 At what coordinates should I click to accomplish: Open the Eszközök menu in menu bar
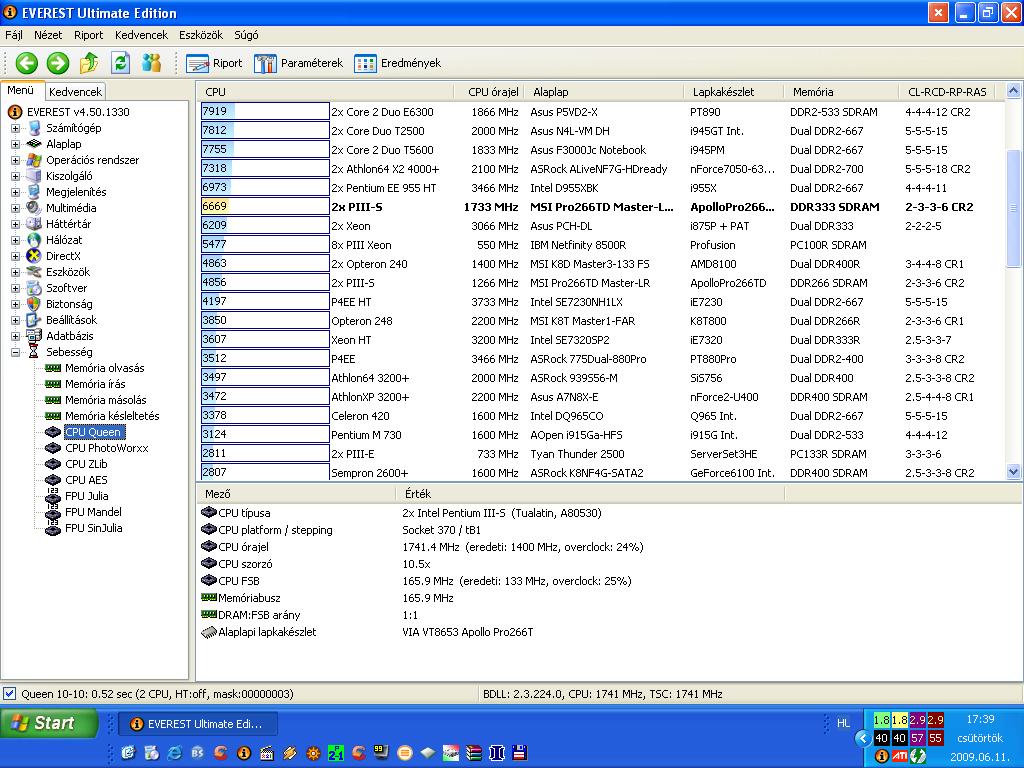201,35
